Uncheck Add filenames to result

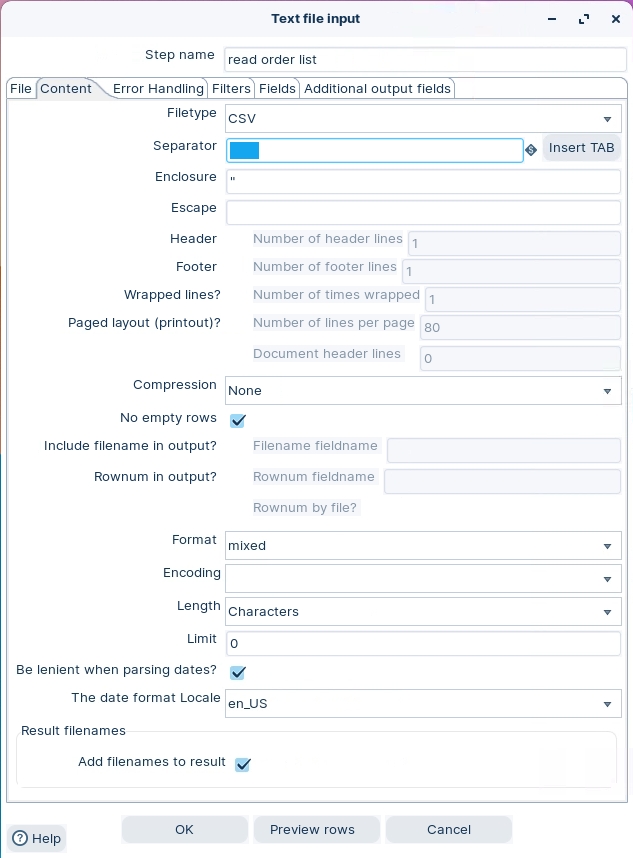pos(242,765)
